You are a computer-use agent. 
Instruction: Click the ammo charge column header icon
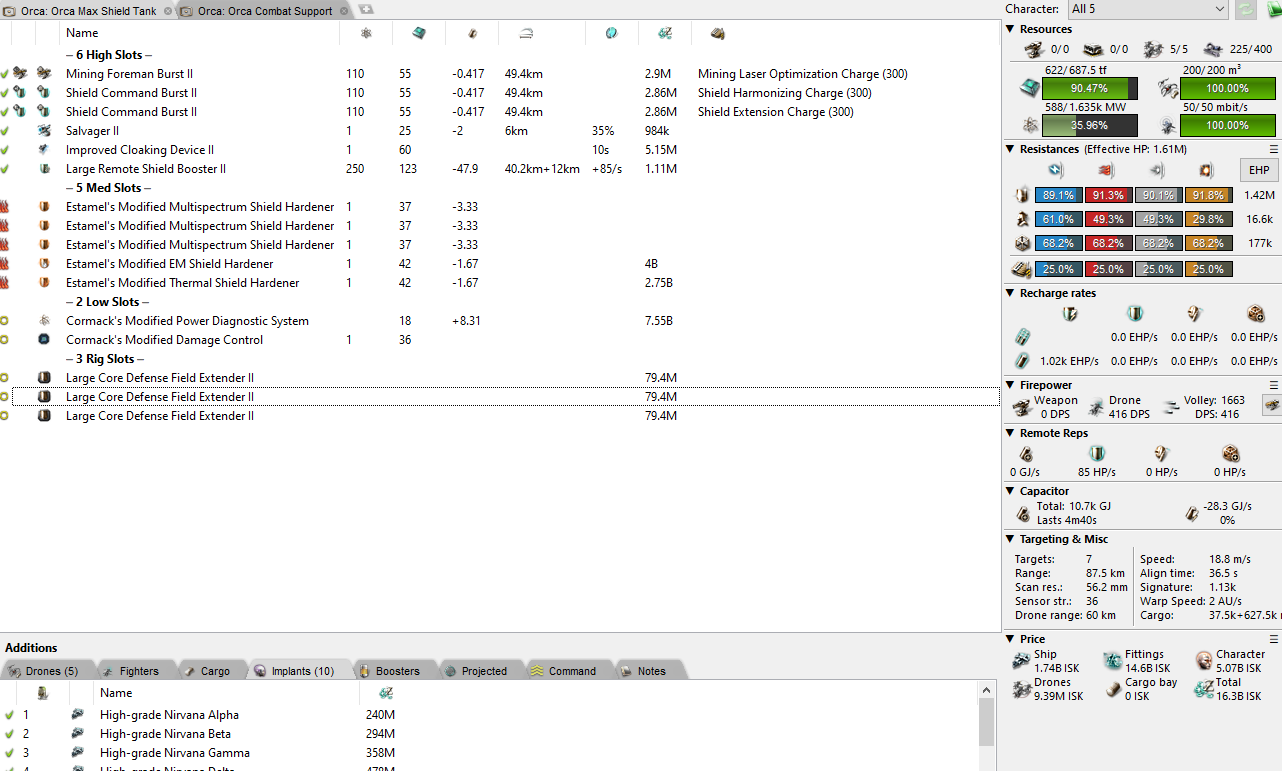click(x=717, y=34)
